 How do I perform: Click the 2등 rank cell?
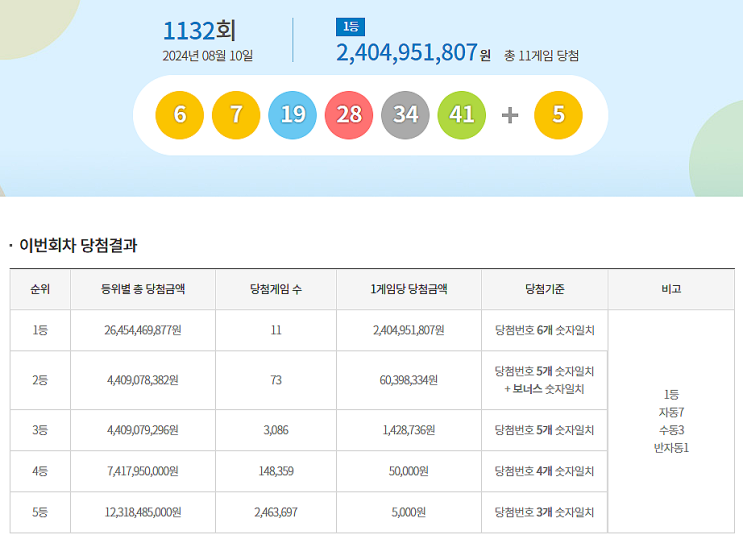(40, 380)
